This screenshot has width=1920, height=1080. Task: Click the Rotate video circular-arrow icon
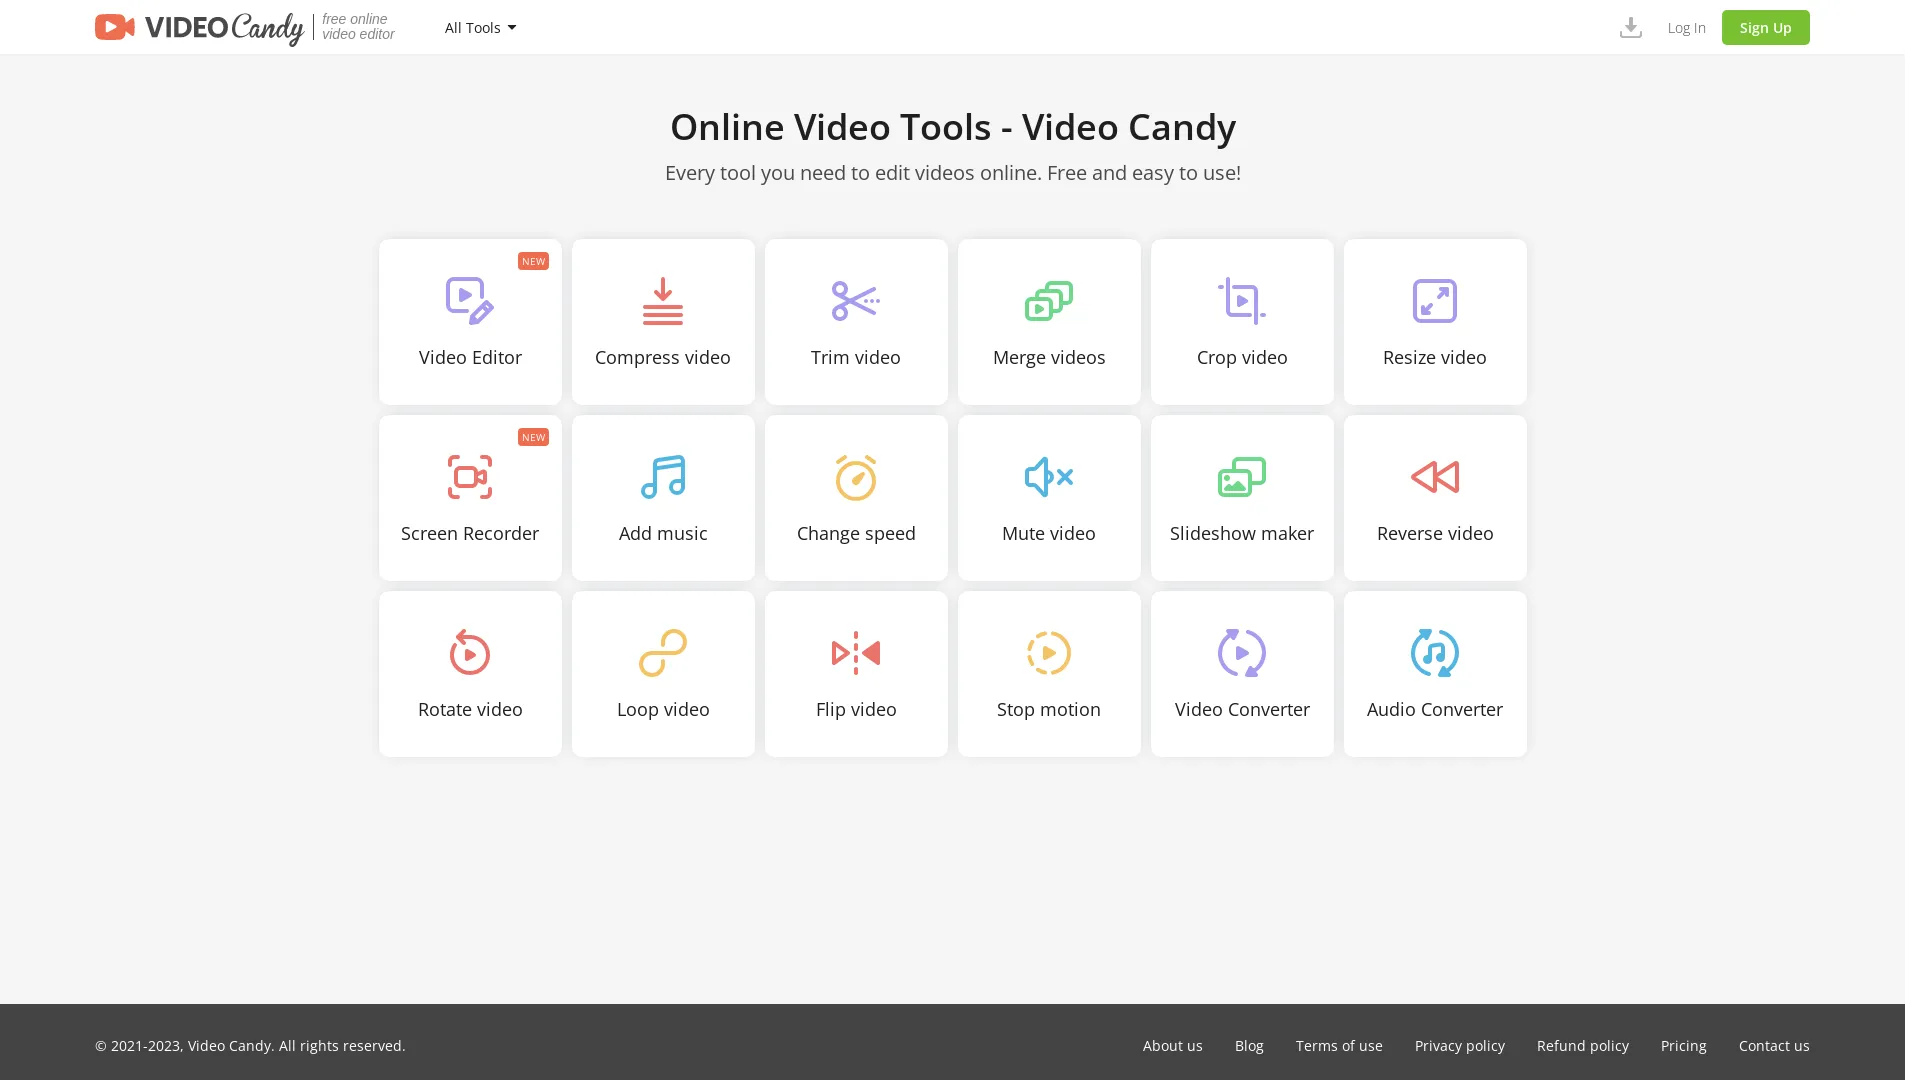point(470,652)
